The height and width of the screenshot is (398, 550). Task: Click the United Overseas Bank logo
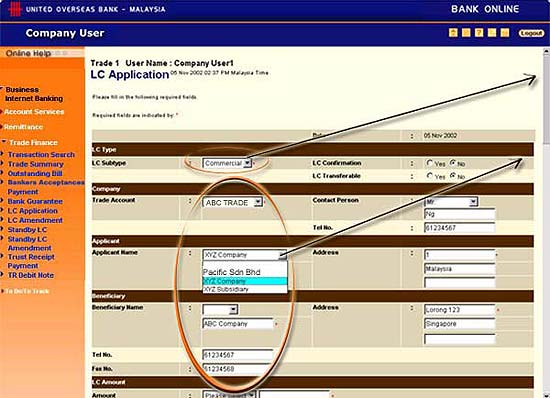pyautogui.click(x=15, y=9)
